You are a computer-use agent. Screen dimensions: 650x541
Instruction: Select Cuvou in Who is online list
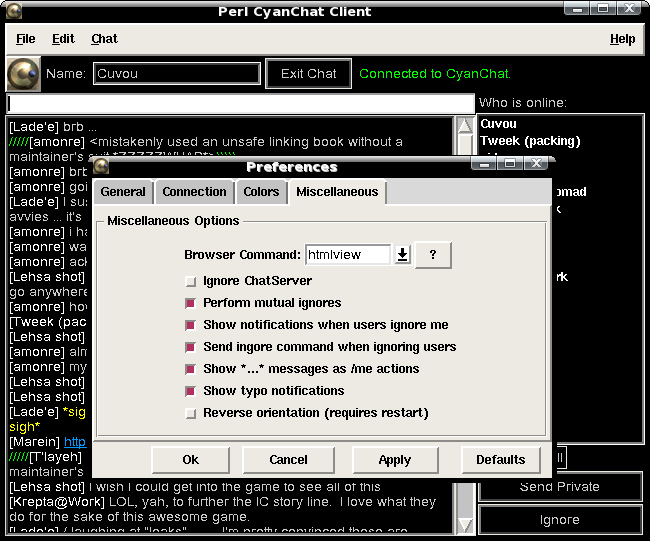tap(499, 124)
